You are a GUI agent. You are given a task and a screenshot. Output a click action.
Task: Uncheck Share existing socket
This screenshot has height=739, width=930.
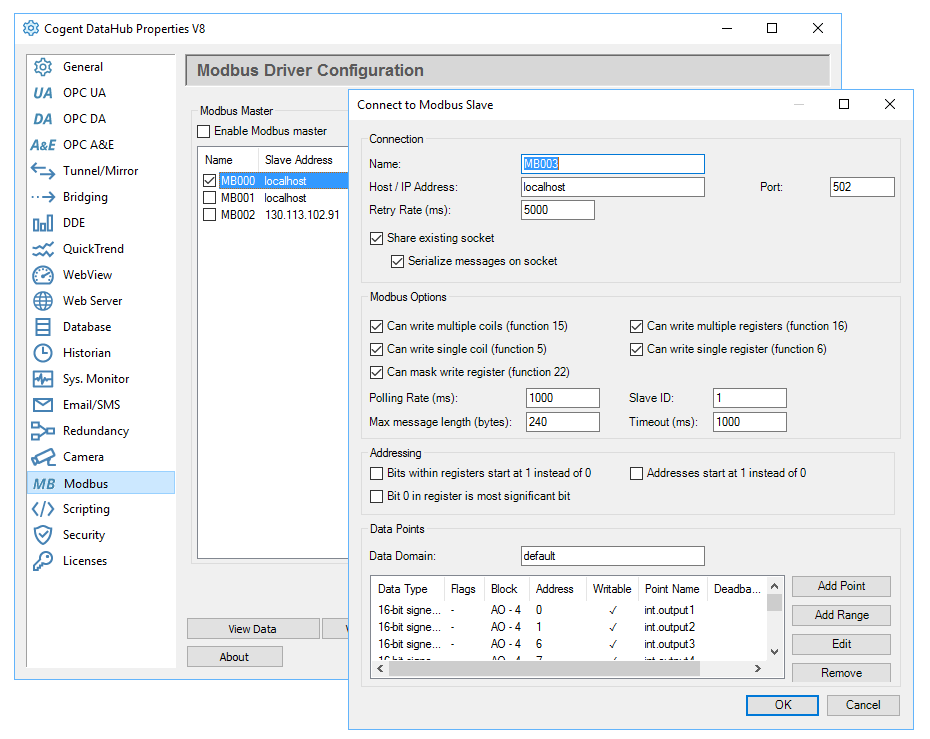376,238
